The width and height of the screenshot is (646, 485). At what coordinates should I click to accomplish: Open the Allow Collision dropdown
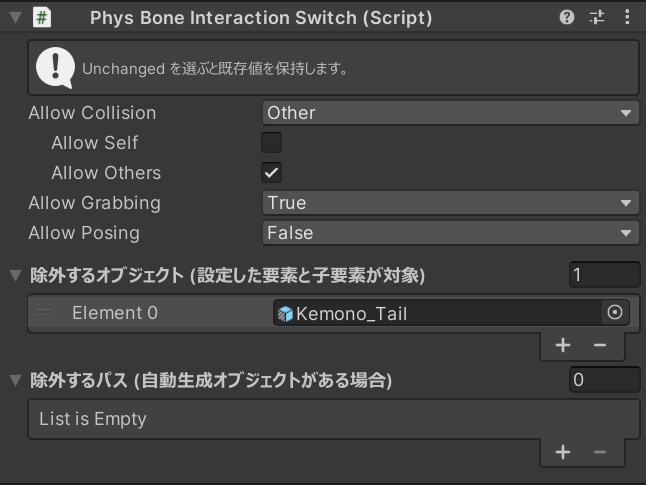tap(450, 113)
